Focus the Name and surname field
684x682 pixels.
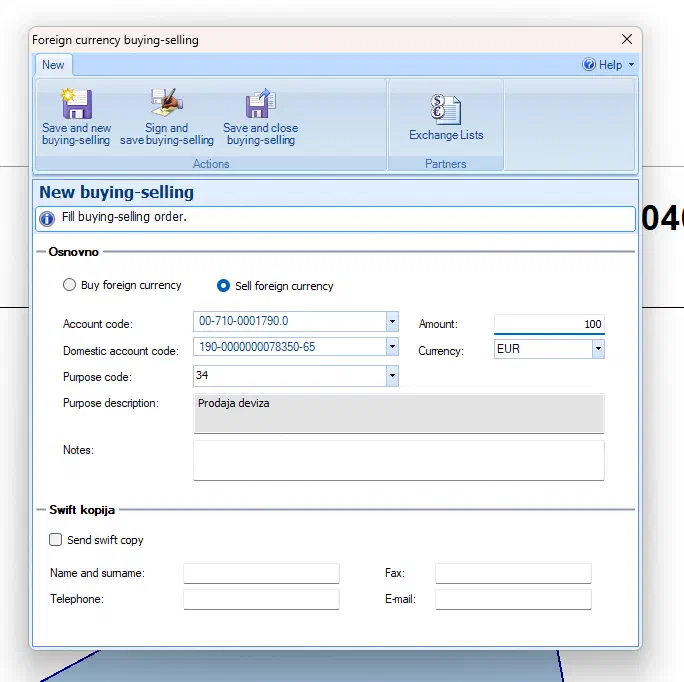(261, 573)
